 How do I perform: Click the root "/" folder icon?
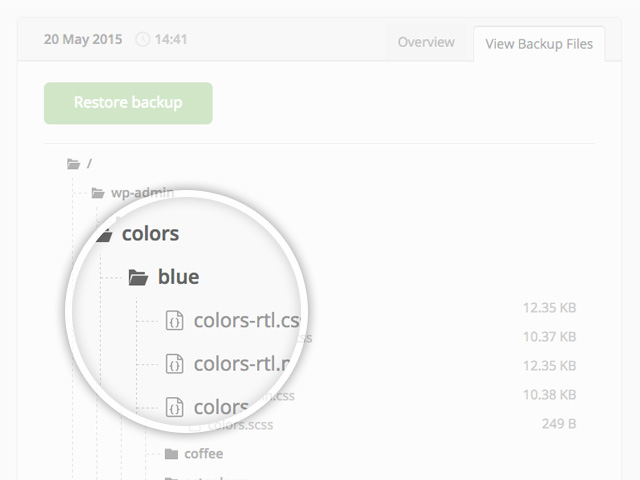[72, 163]
